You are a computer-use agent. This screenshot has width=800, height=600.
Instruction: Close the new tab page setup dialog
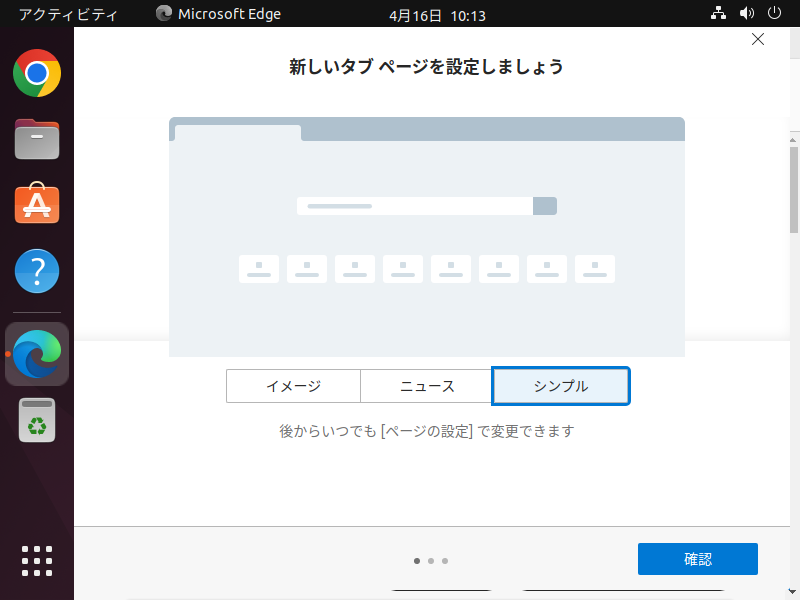[758, 39]
